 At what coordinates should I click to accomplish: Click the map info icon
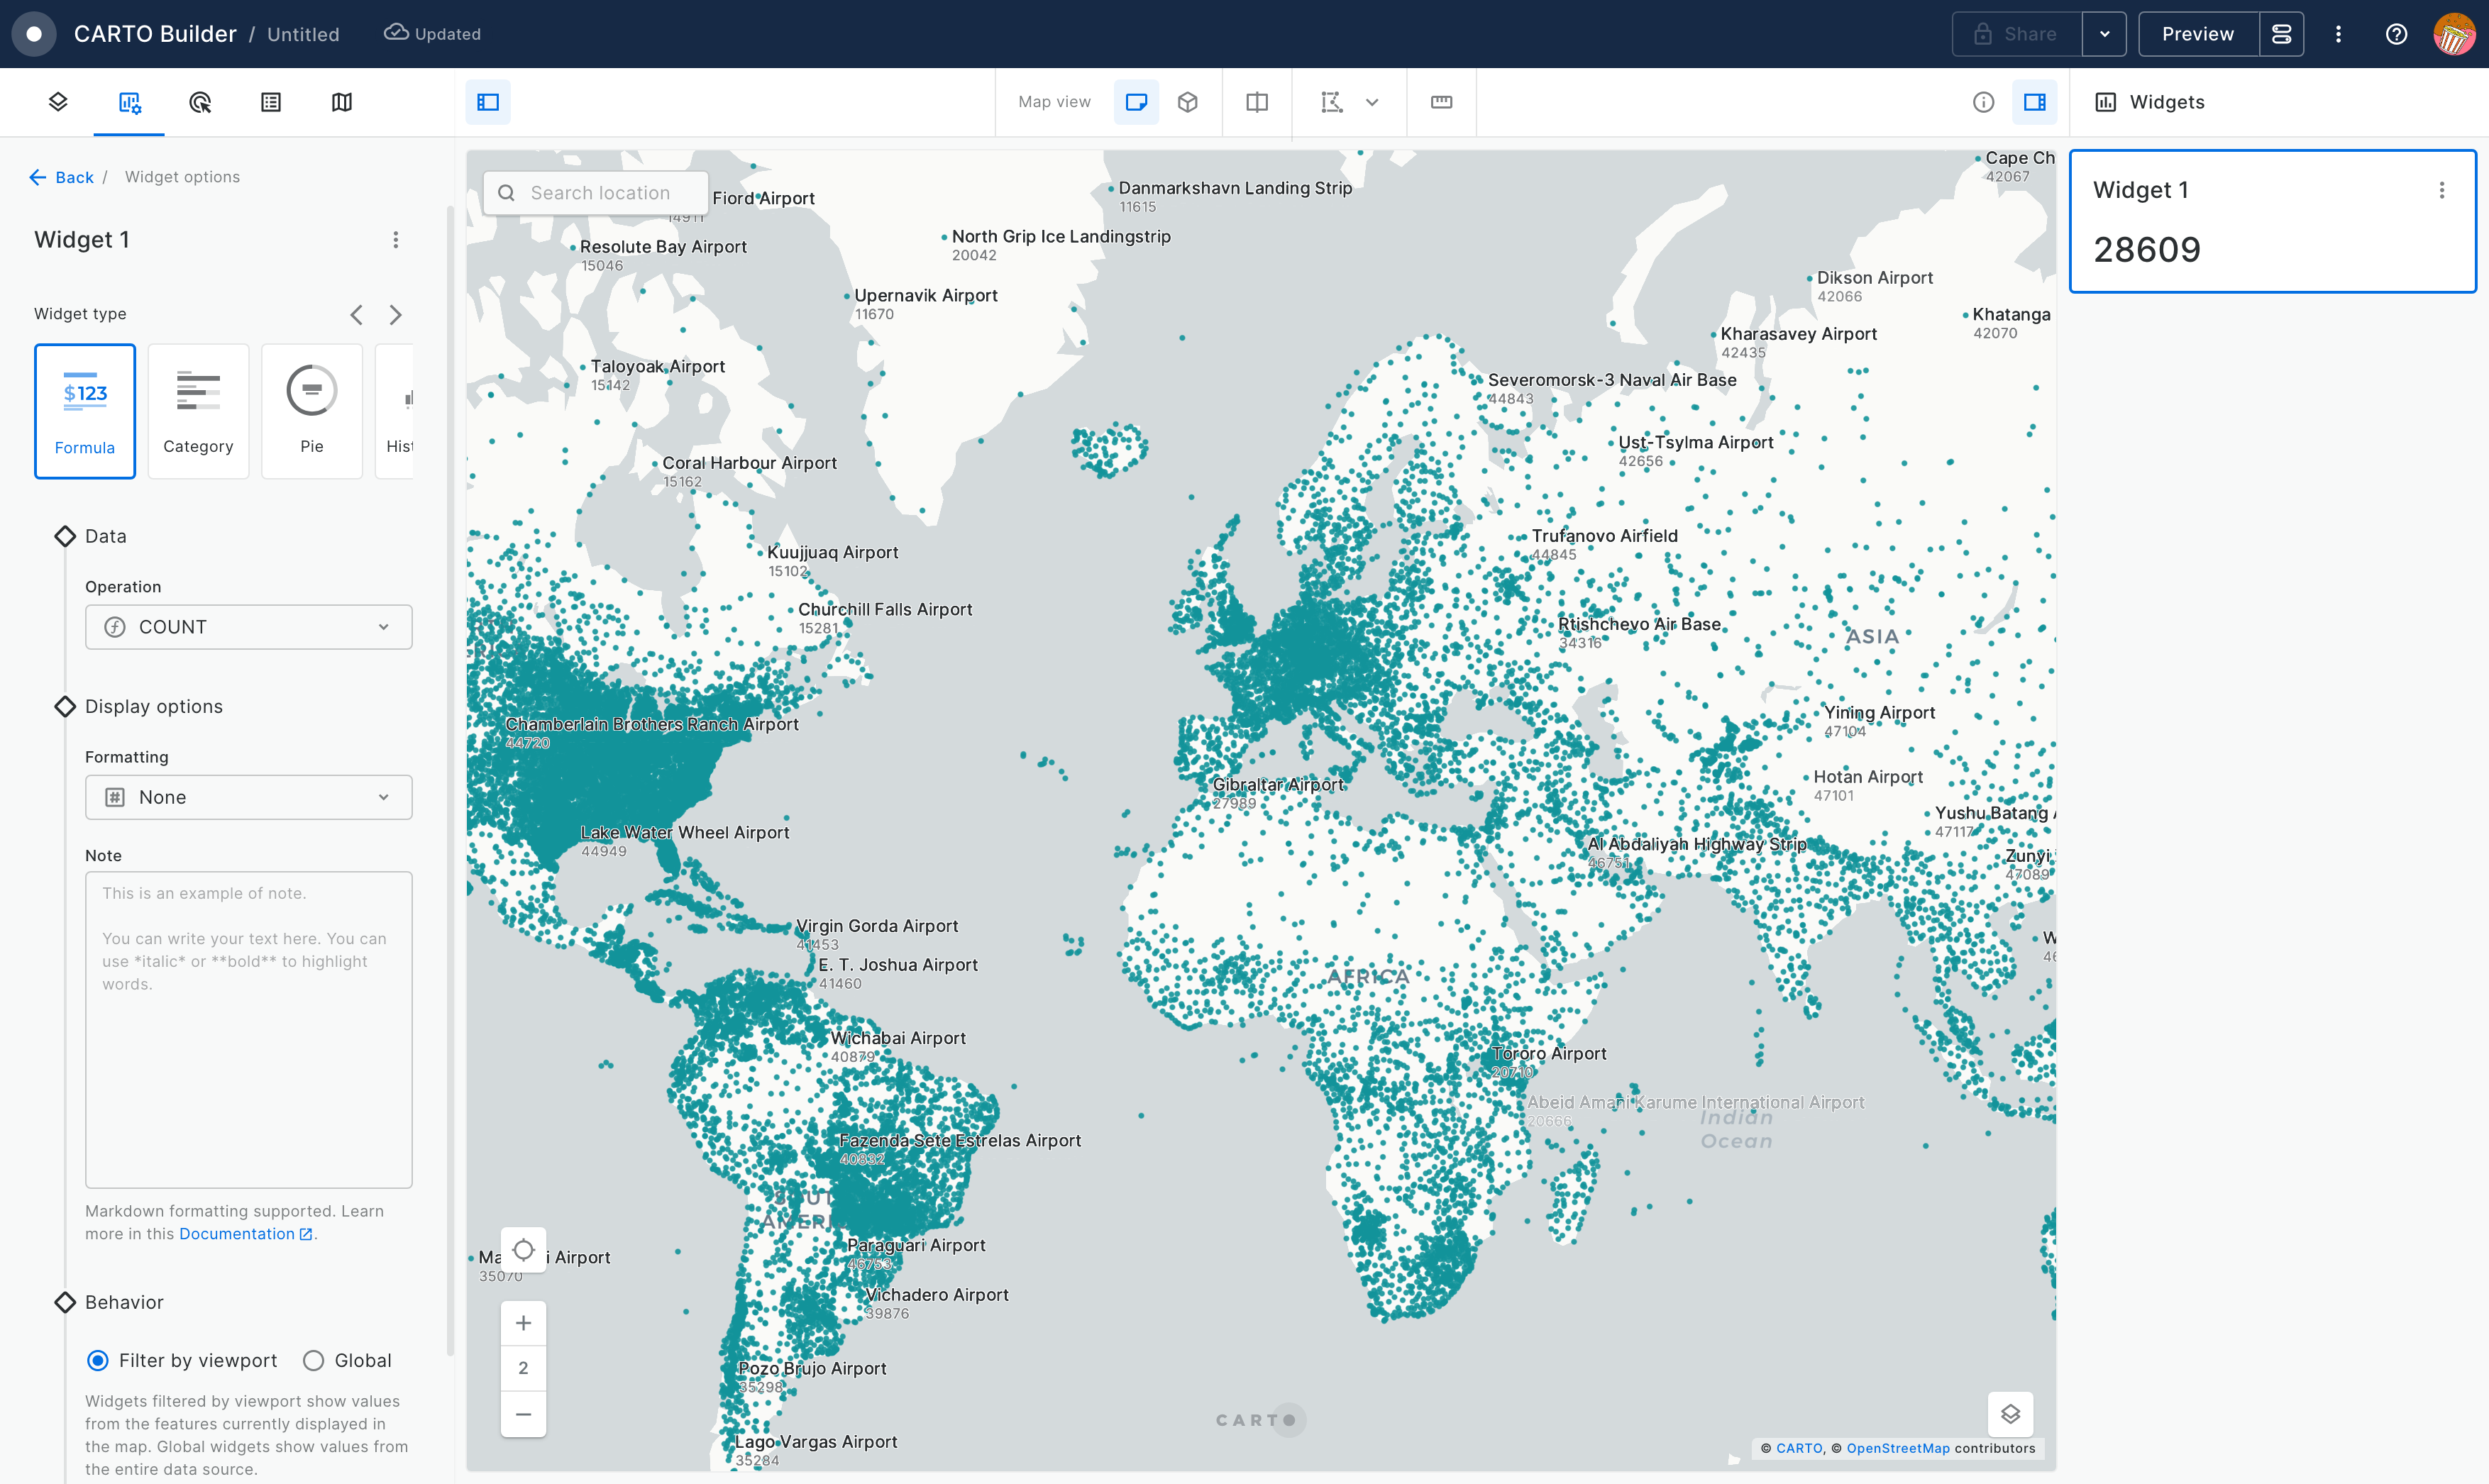point(1983,102)
